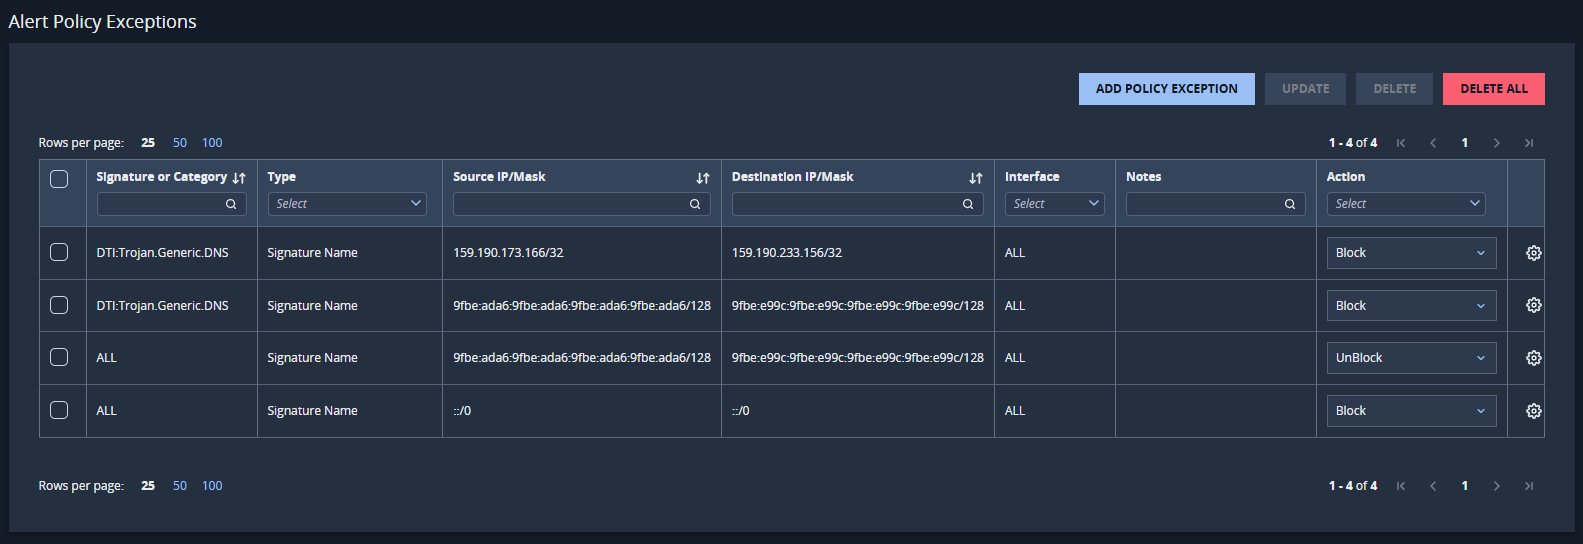
Task: Go to last page in bottom pagination
Action: click(1529, 486)
